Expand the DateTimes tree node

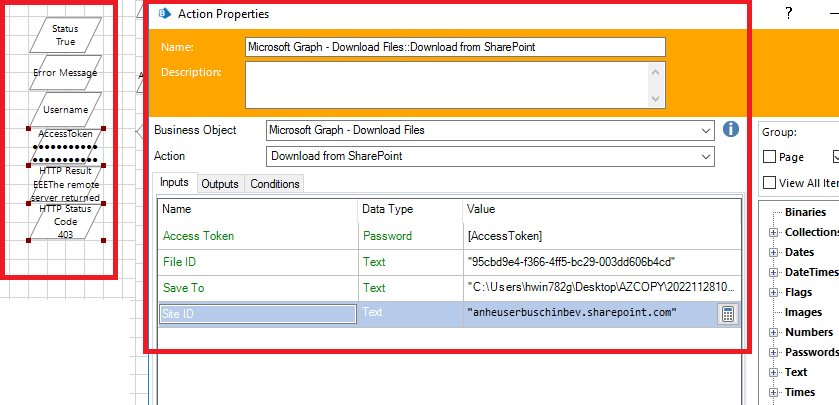tap(773, 272)
